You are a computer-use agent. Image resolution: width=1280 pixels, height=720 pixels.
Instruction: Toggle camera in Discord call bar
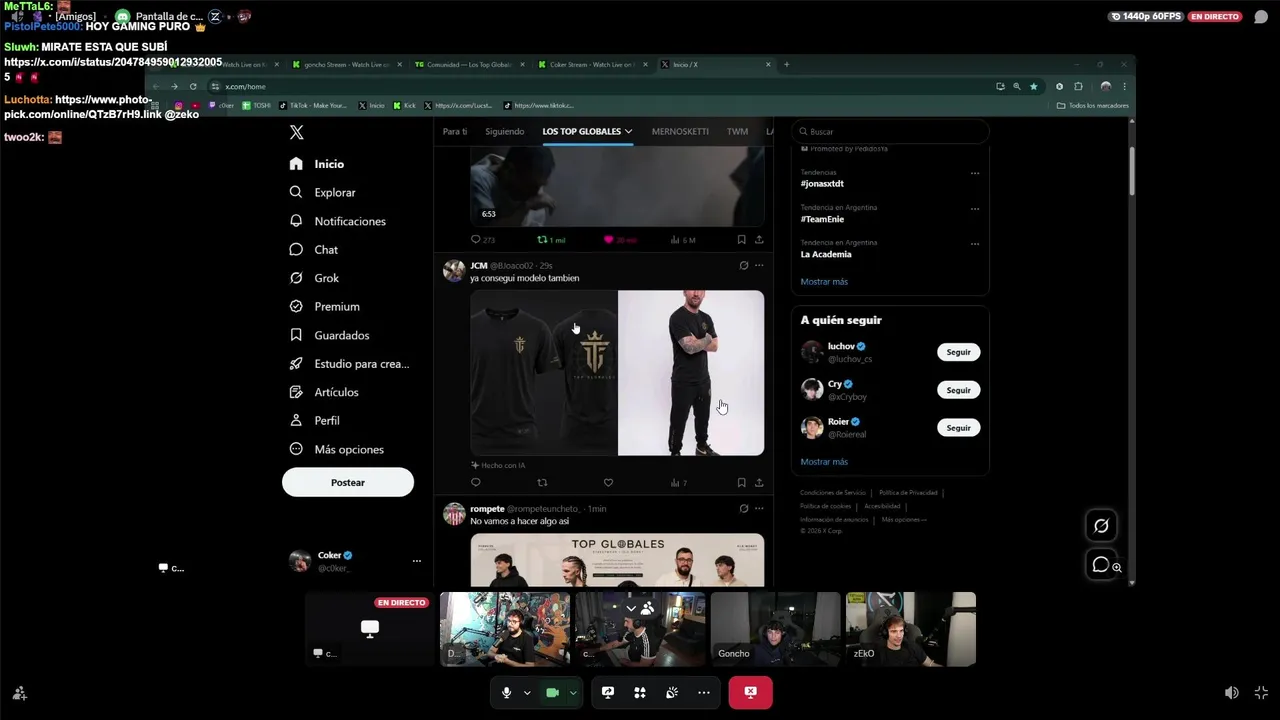click(552, 692)
